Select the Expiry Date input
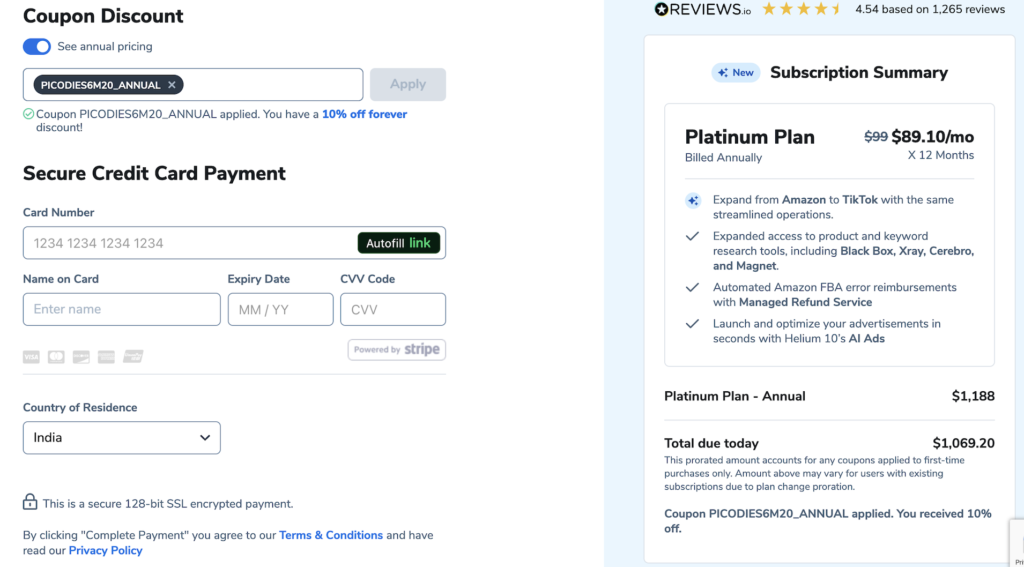 tap(280, 309)
